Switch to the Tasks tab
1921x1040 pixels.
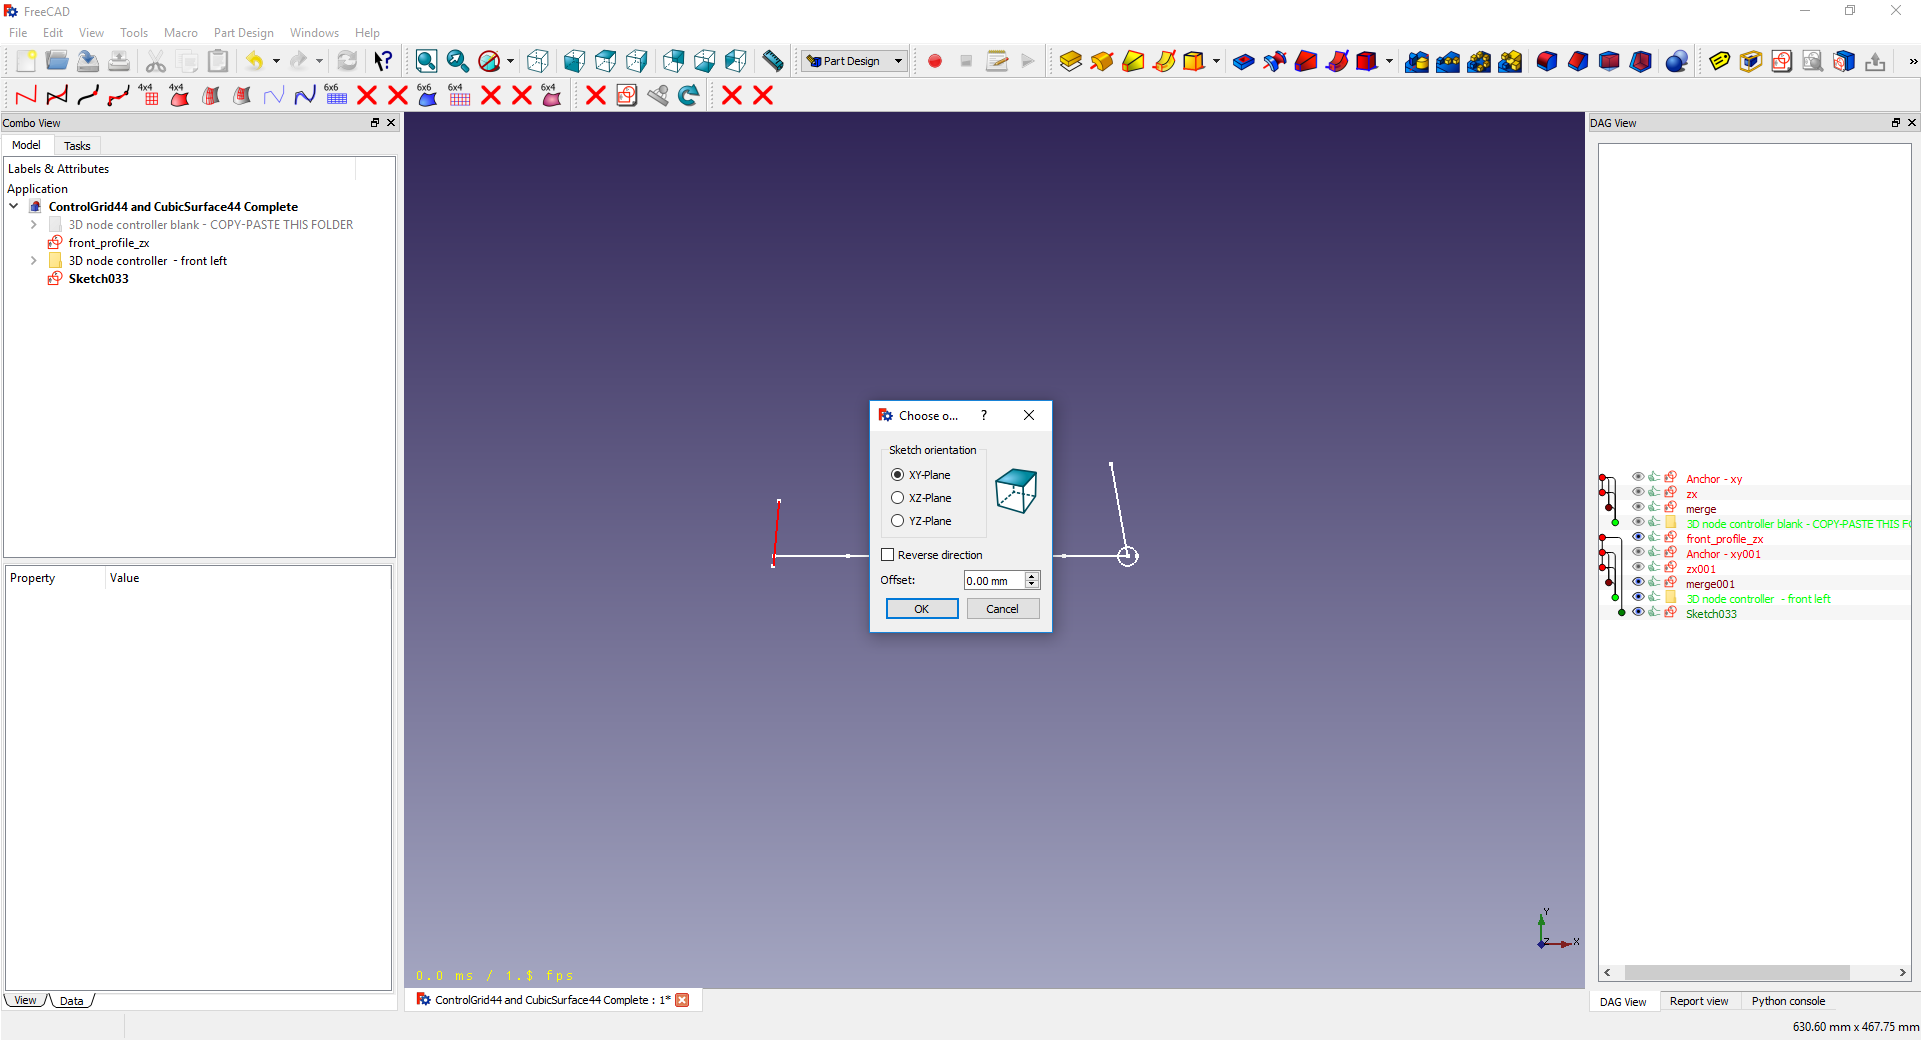click(77, 146)
